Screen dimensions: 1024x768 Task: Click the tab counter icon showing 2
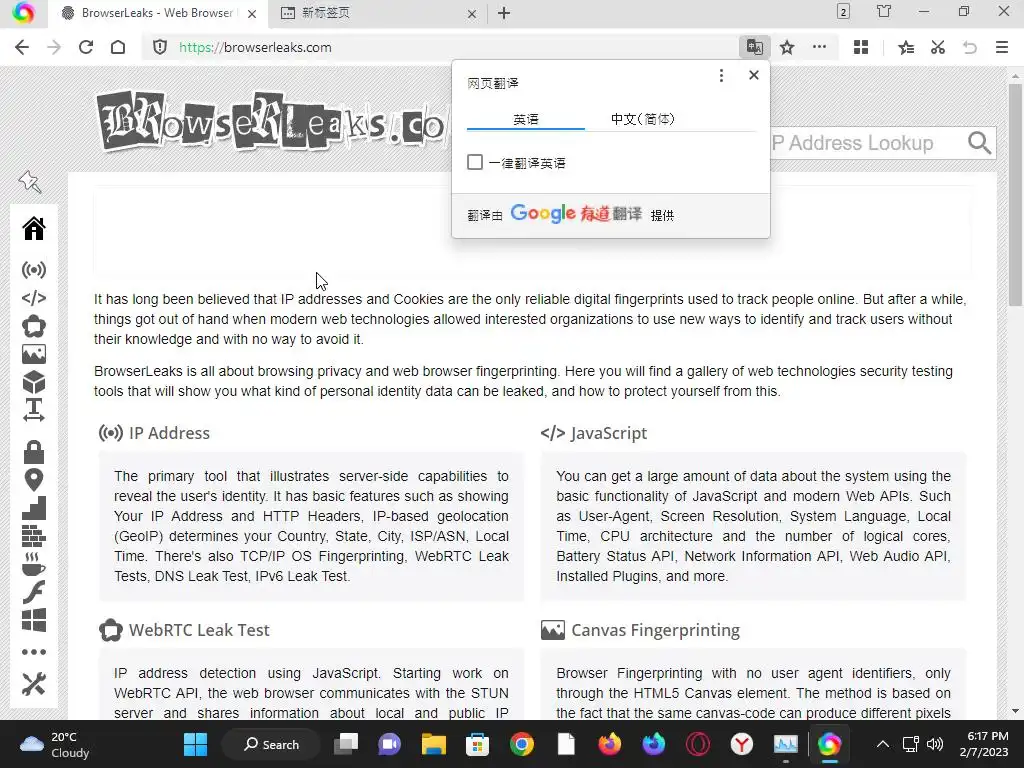pyautogui.click(x=843, y=12)
